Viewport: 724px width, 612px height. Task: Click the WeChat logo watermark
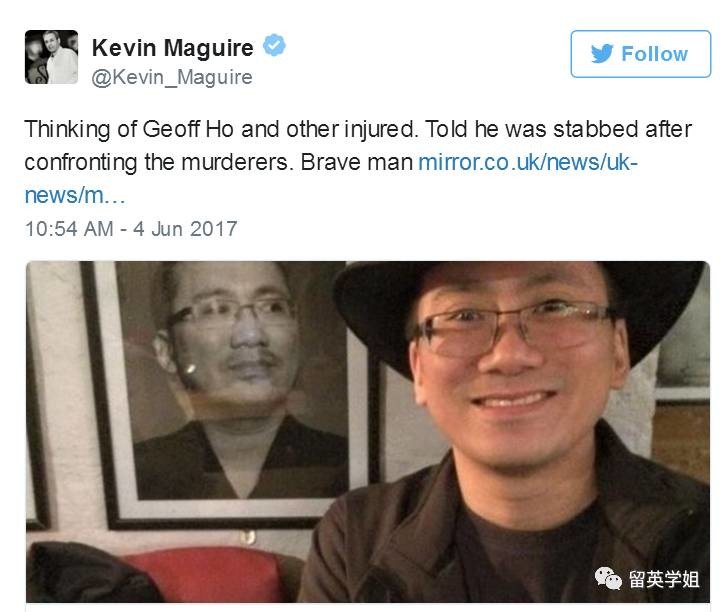point(608,579)
